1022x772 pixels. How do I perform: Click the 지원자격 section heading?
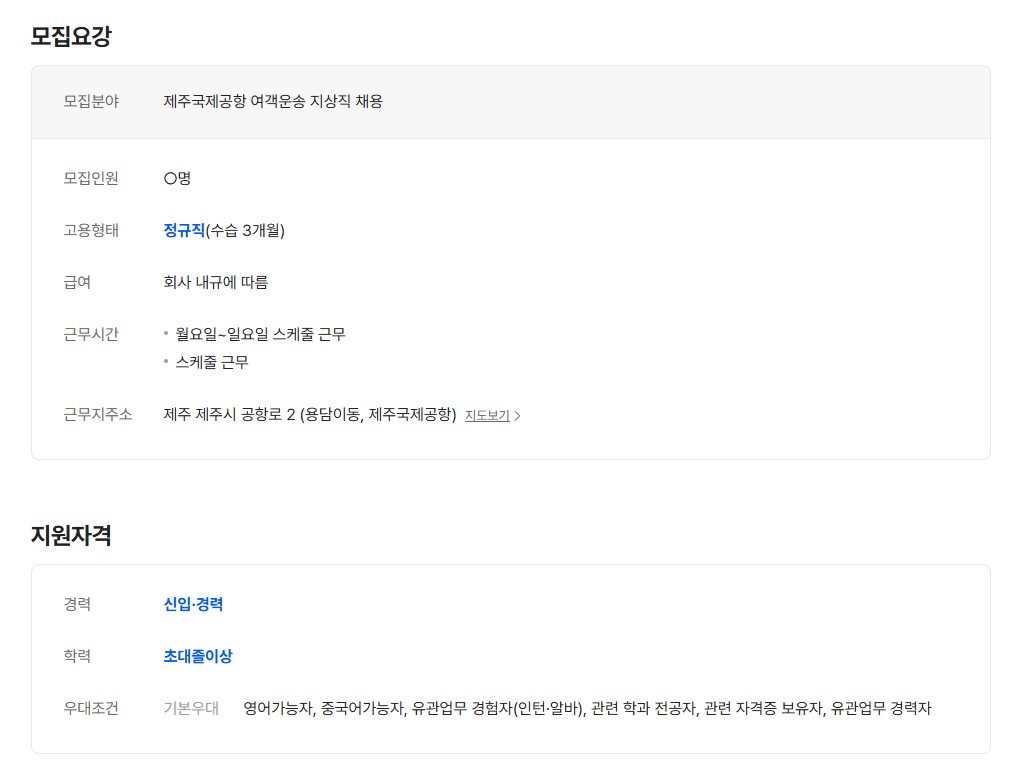pos(71,535)
